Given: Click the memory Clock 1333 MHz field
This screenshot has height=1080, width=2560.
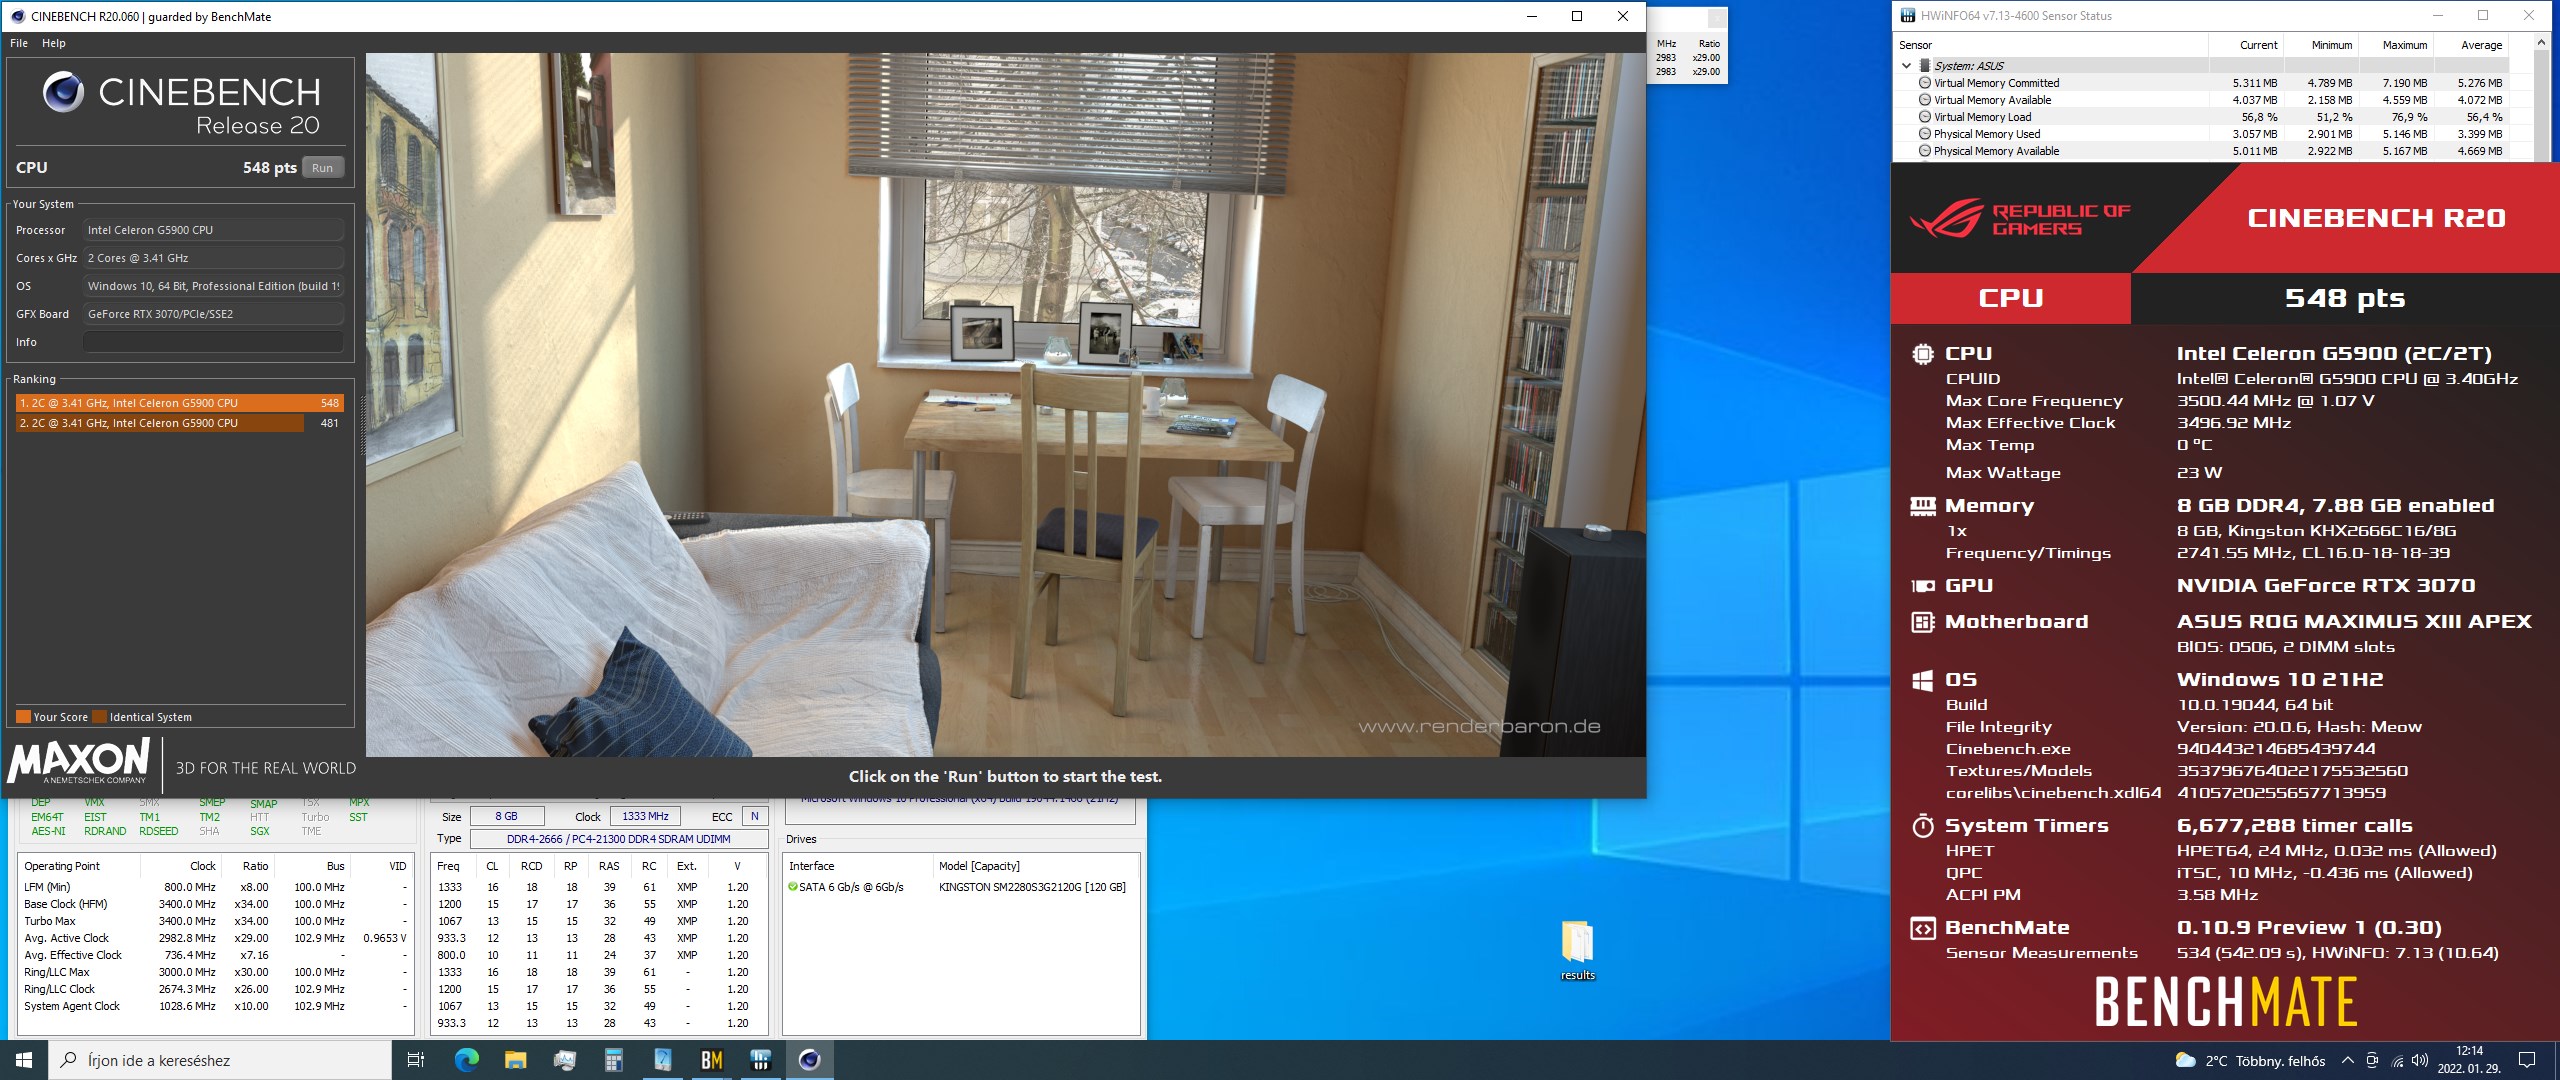Looking at the screenshot, I should [645, 816].
